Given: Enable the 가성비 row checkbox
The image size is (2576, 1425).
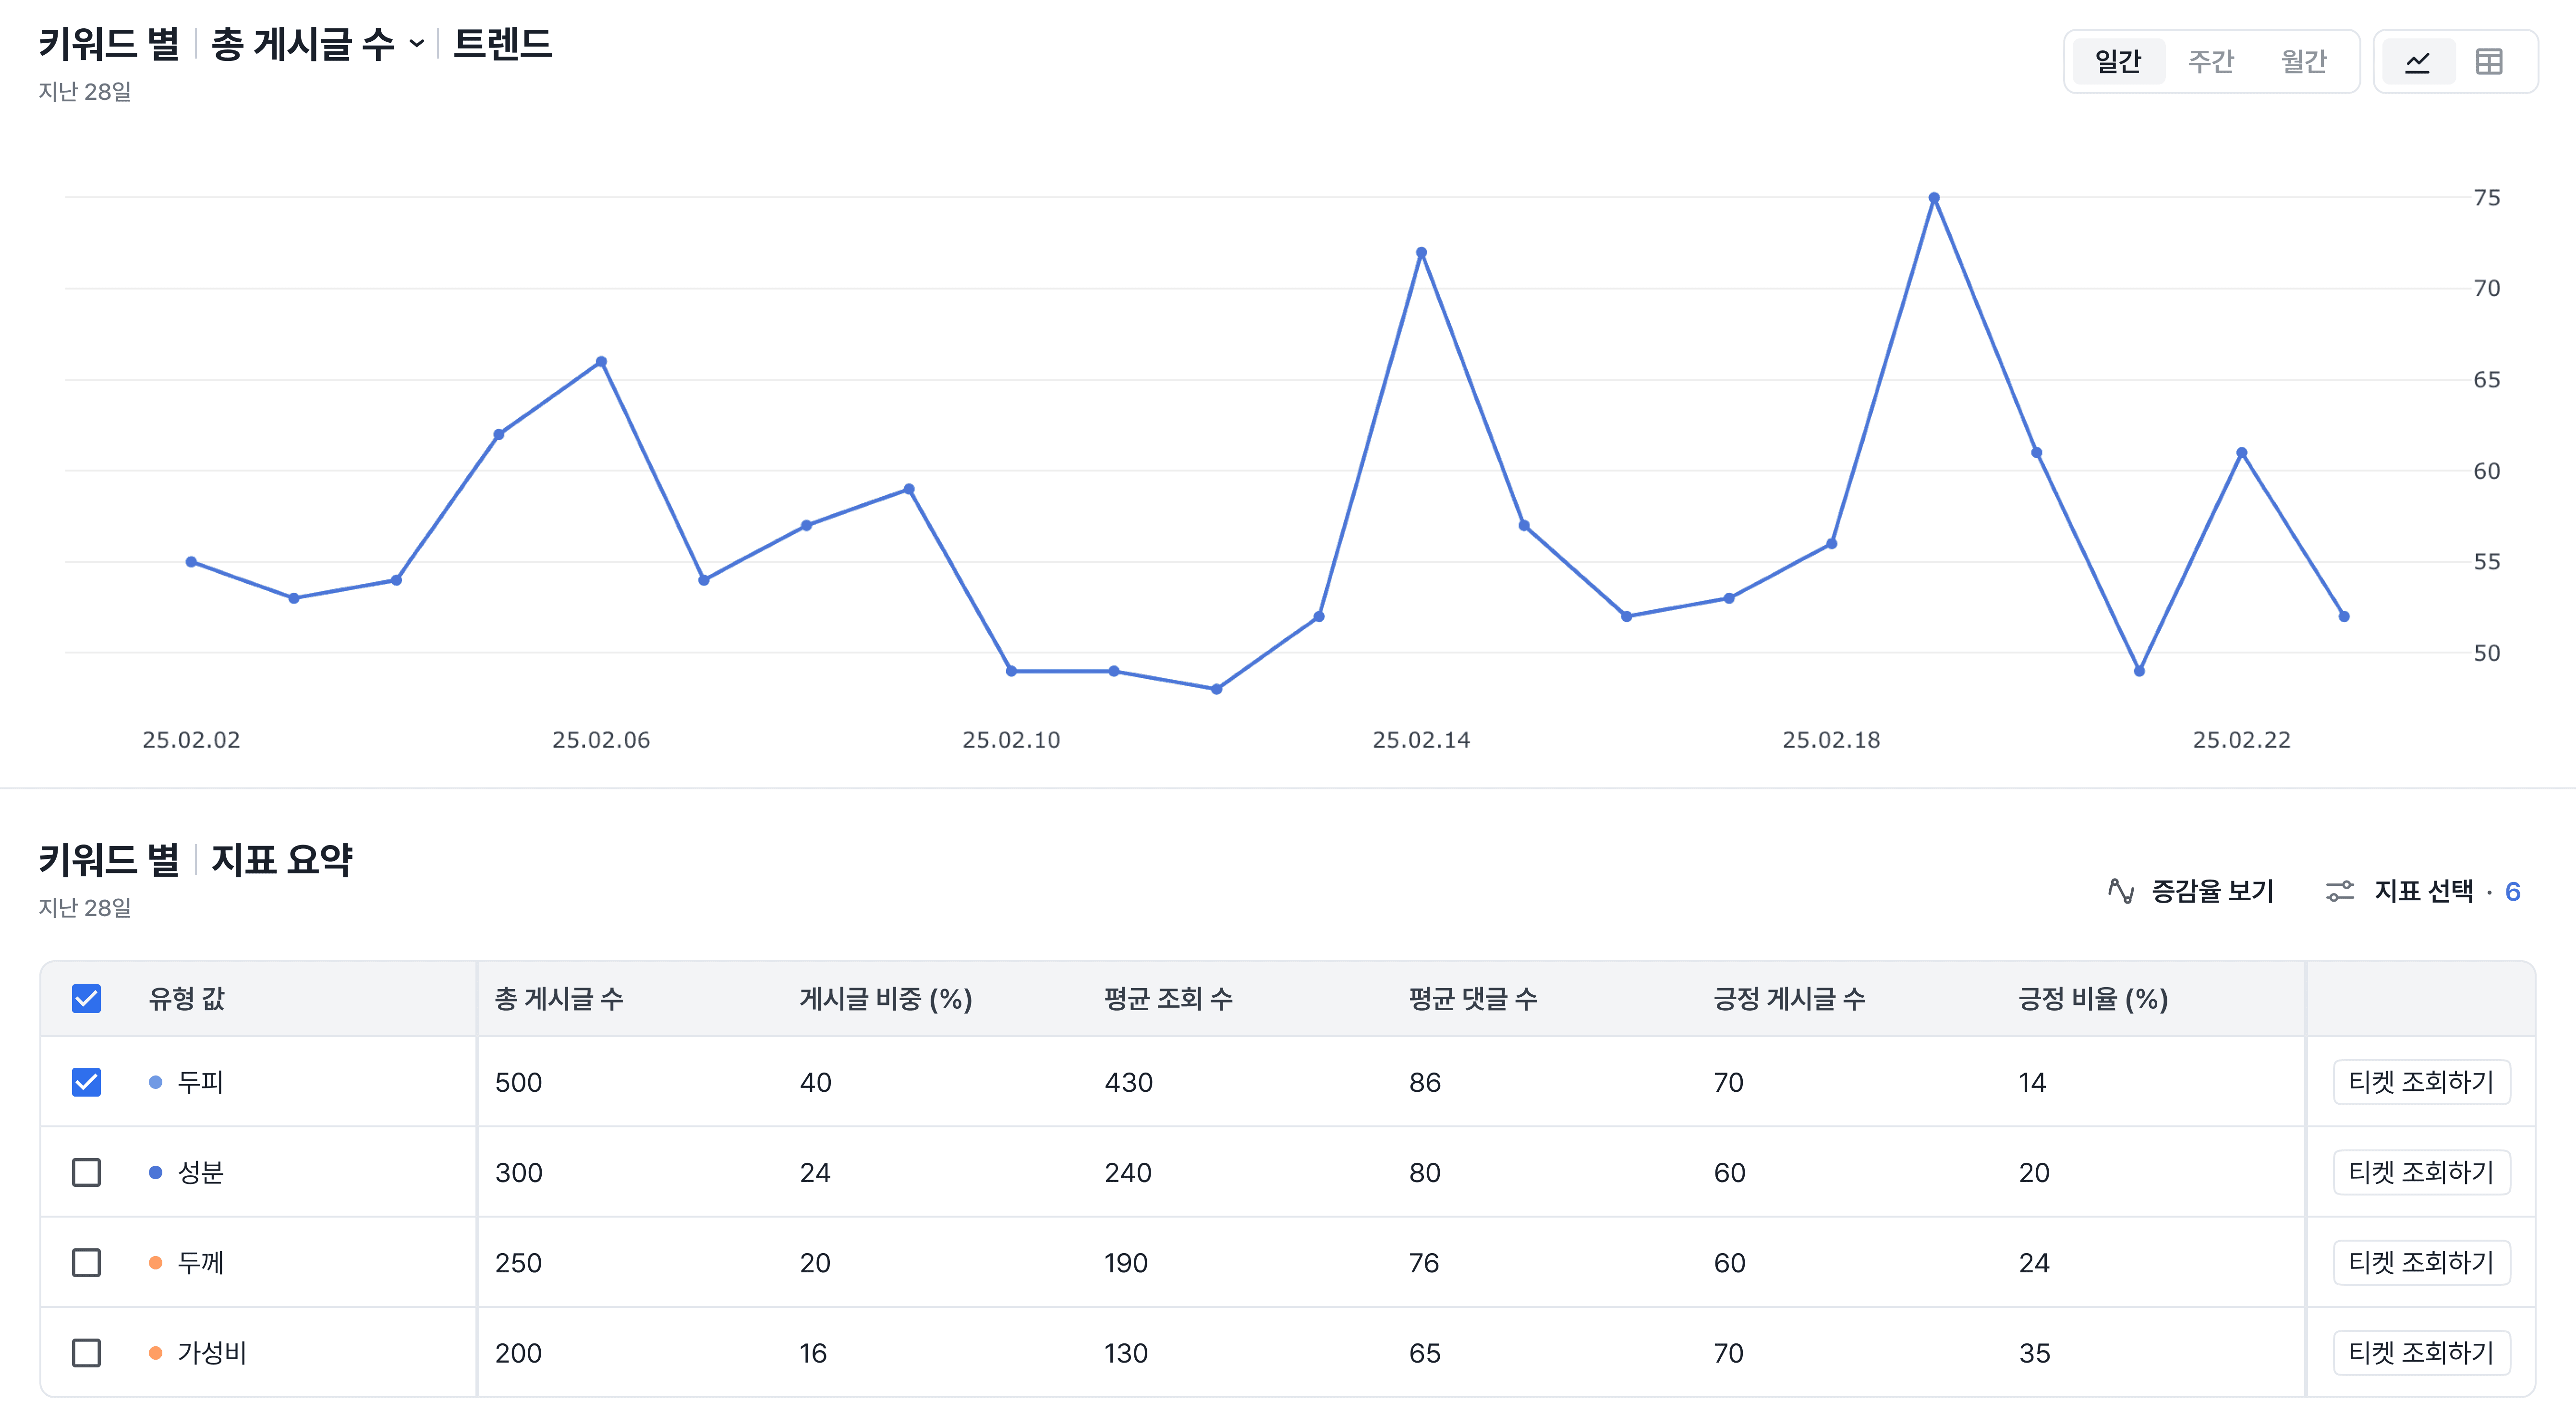Looking at the screenshot, I should (87, 1353).
